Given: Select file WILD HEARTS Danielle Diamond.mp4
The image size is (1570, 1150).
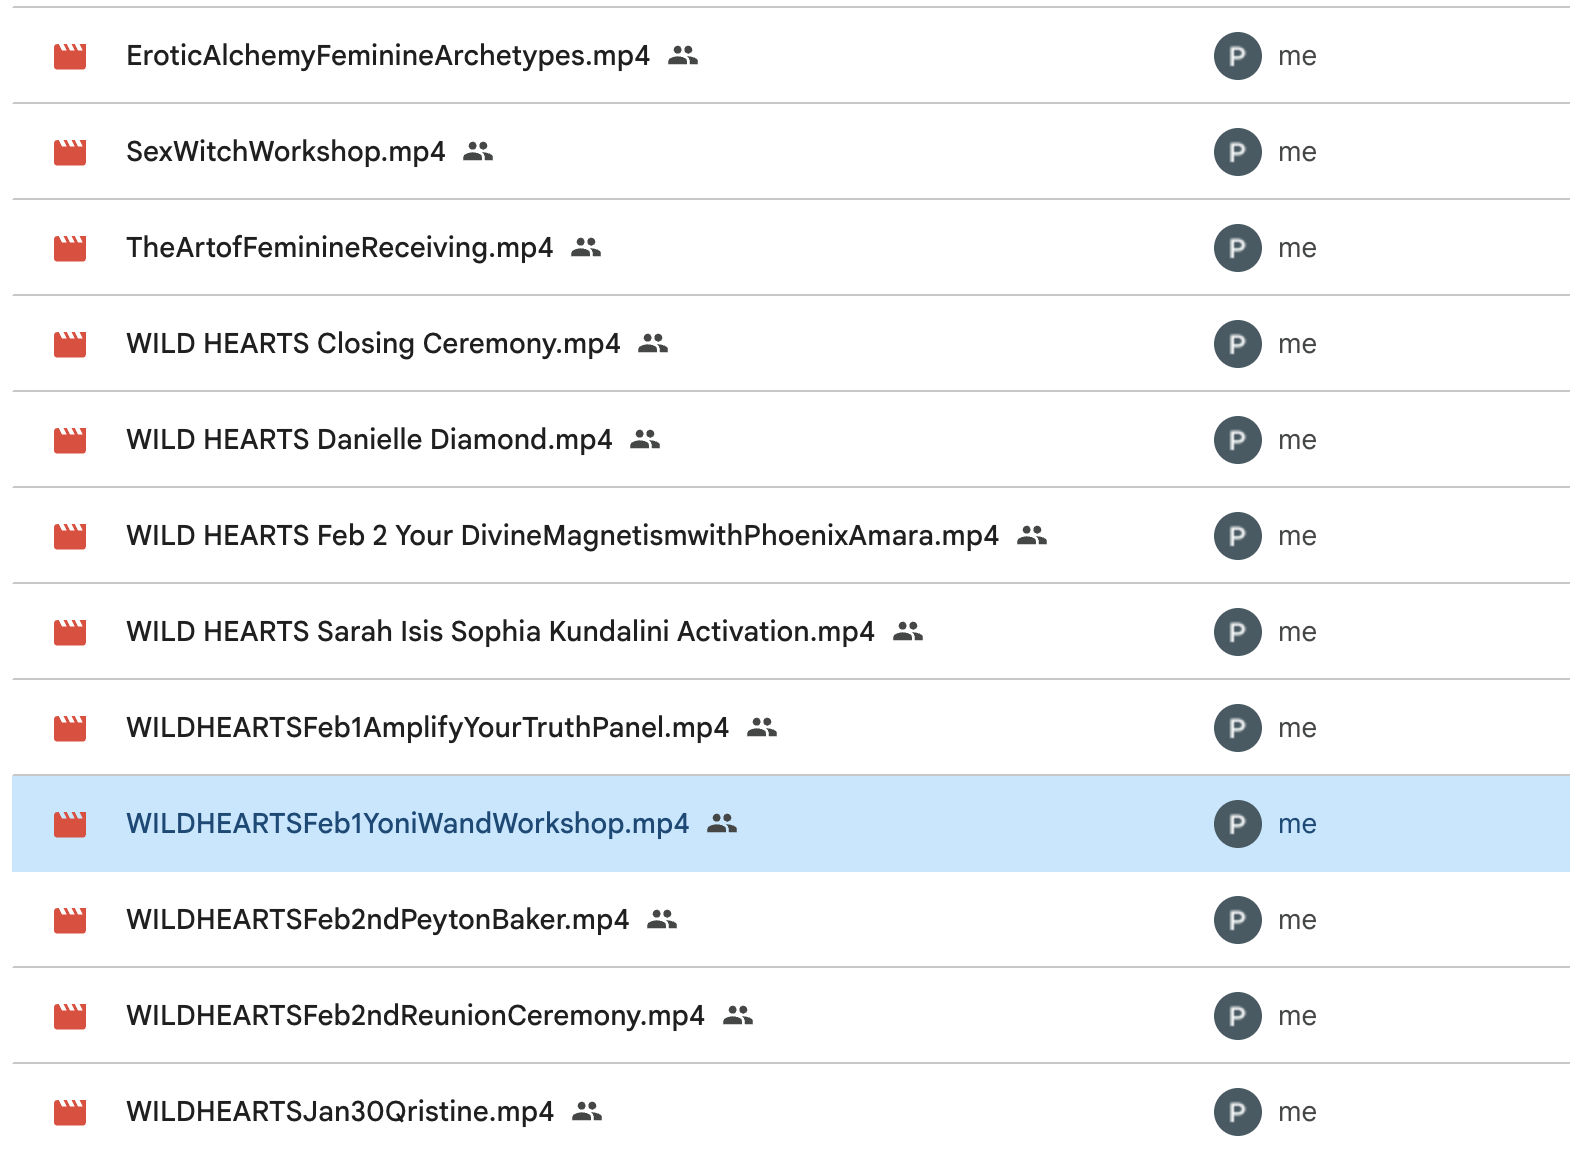Looking at the screenshot, I should 369,440.
